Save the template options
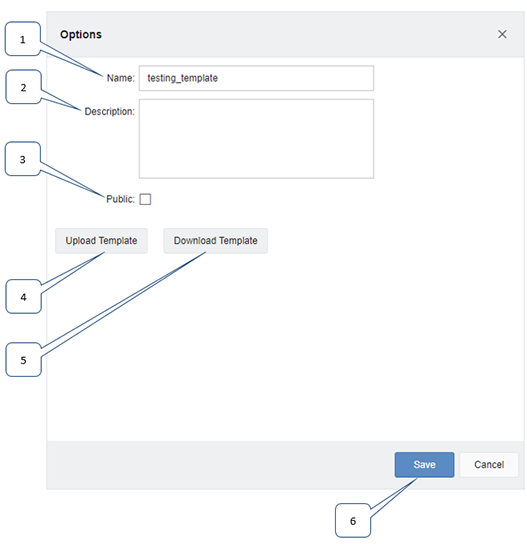 (424, 465)
